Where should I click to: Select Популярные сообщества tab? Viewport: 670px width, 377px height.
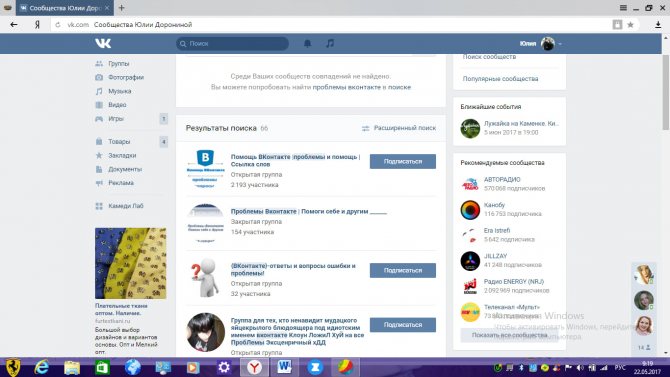point(500,79)
